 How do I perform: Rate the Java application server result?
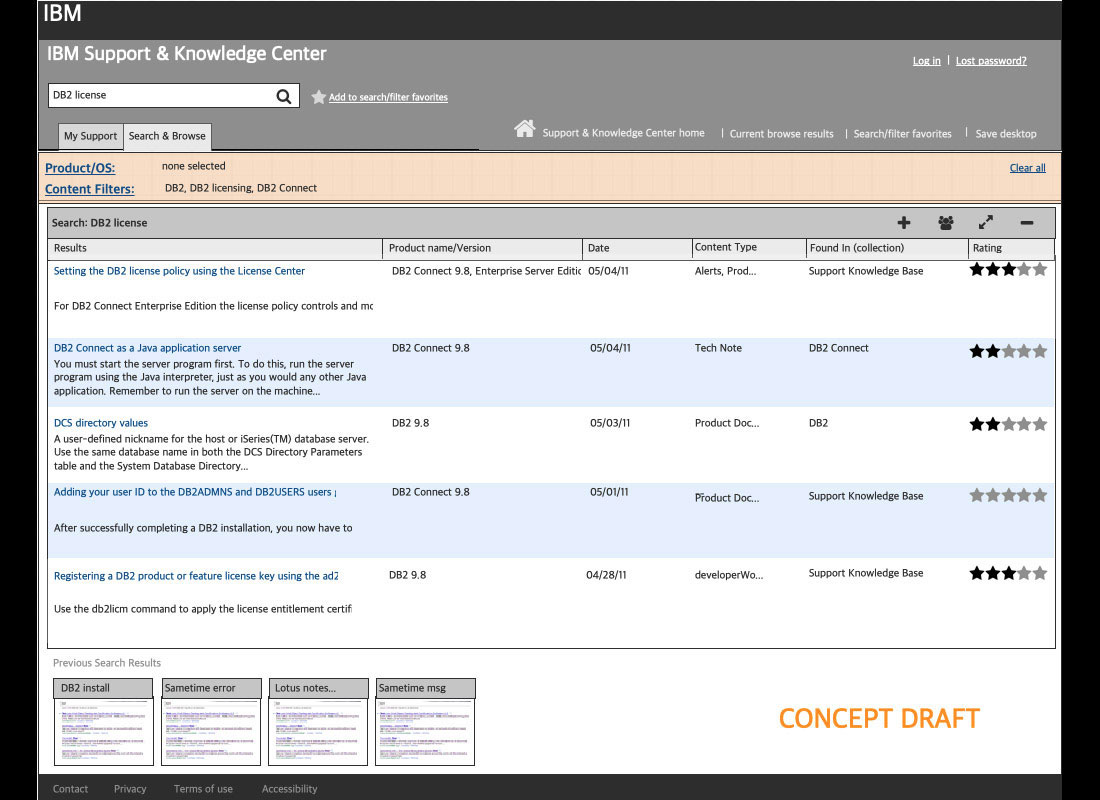click(x=1008, y=351)
